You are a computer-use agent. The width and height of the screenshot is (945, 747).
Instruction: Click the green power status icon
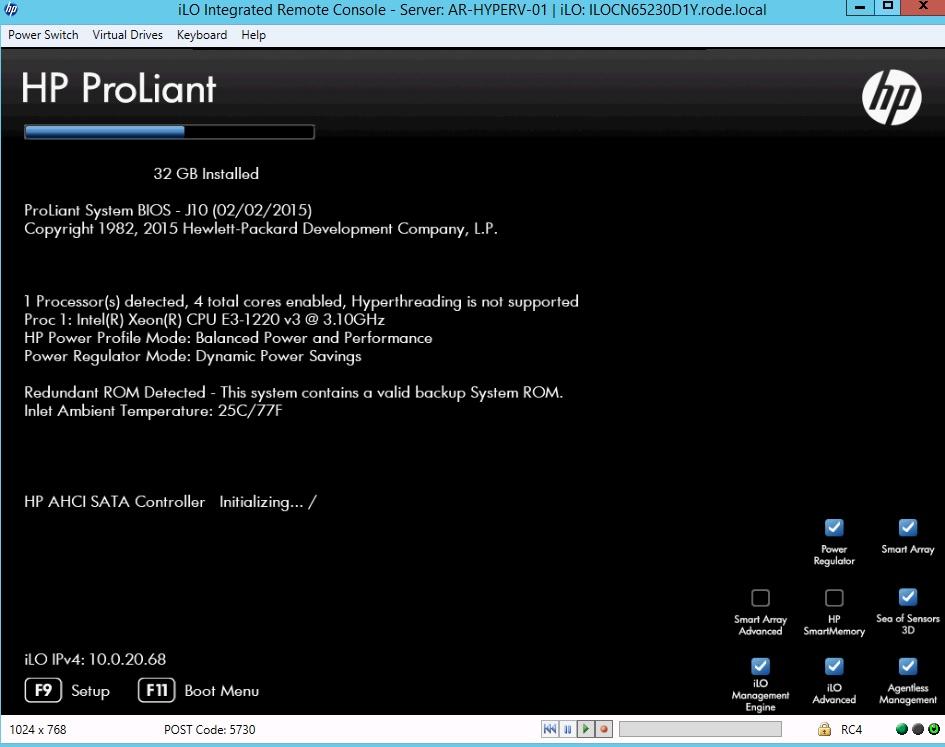[x=933, y=729]
